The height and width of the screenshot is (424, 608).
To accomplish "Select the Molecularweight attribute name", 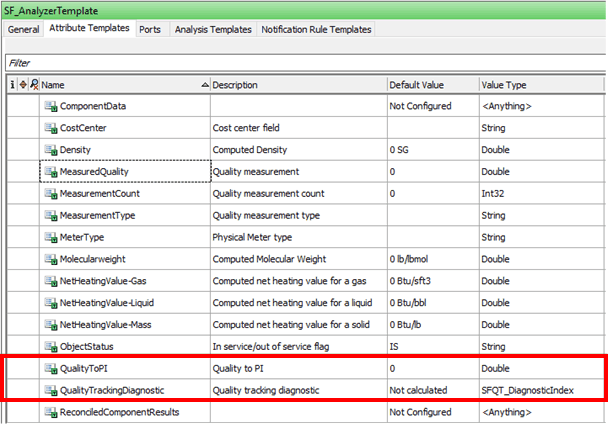I will (93, 259).
